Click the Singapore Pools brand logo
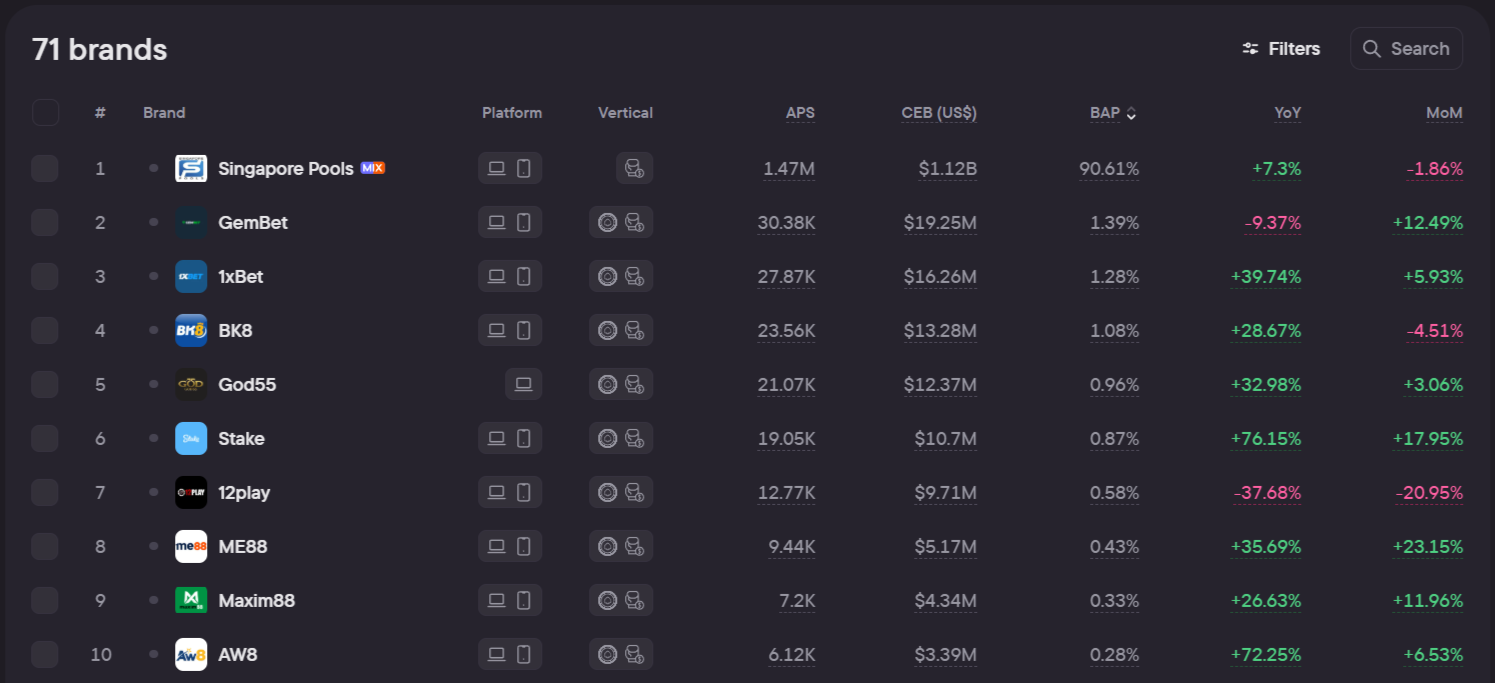Screen dimensions: 1495x683 (x=191, y=168)
